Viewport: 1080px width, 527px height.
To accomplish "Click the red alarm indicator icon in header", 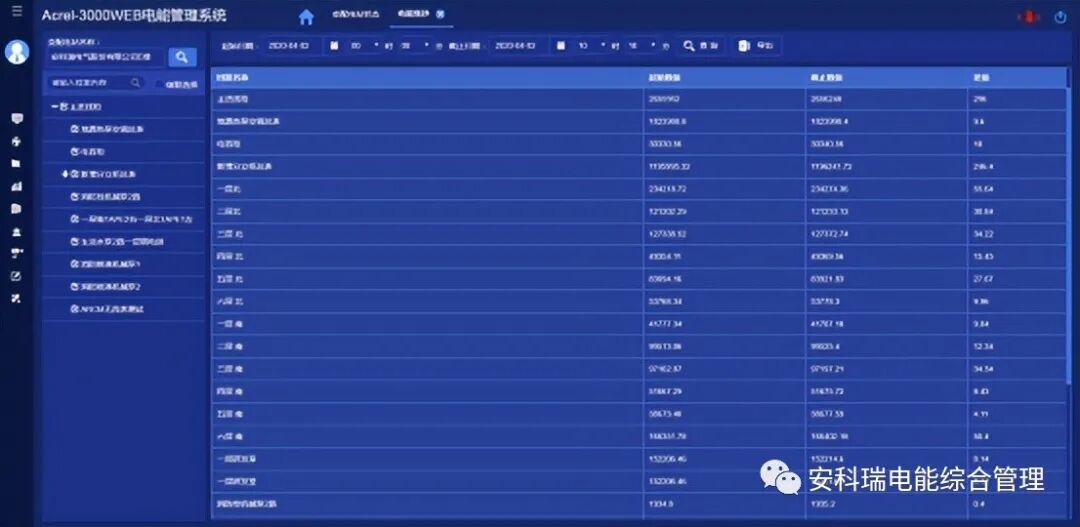I will point(1030,17).
